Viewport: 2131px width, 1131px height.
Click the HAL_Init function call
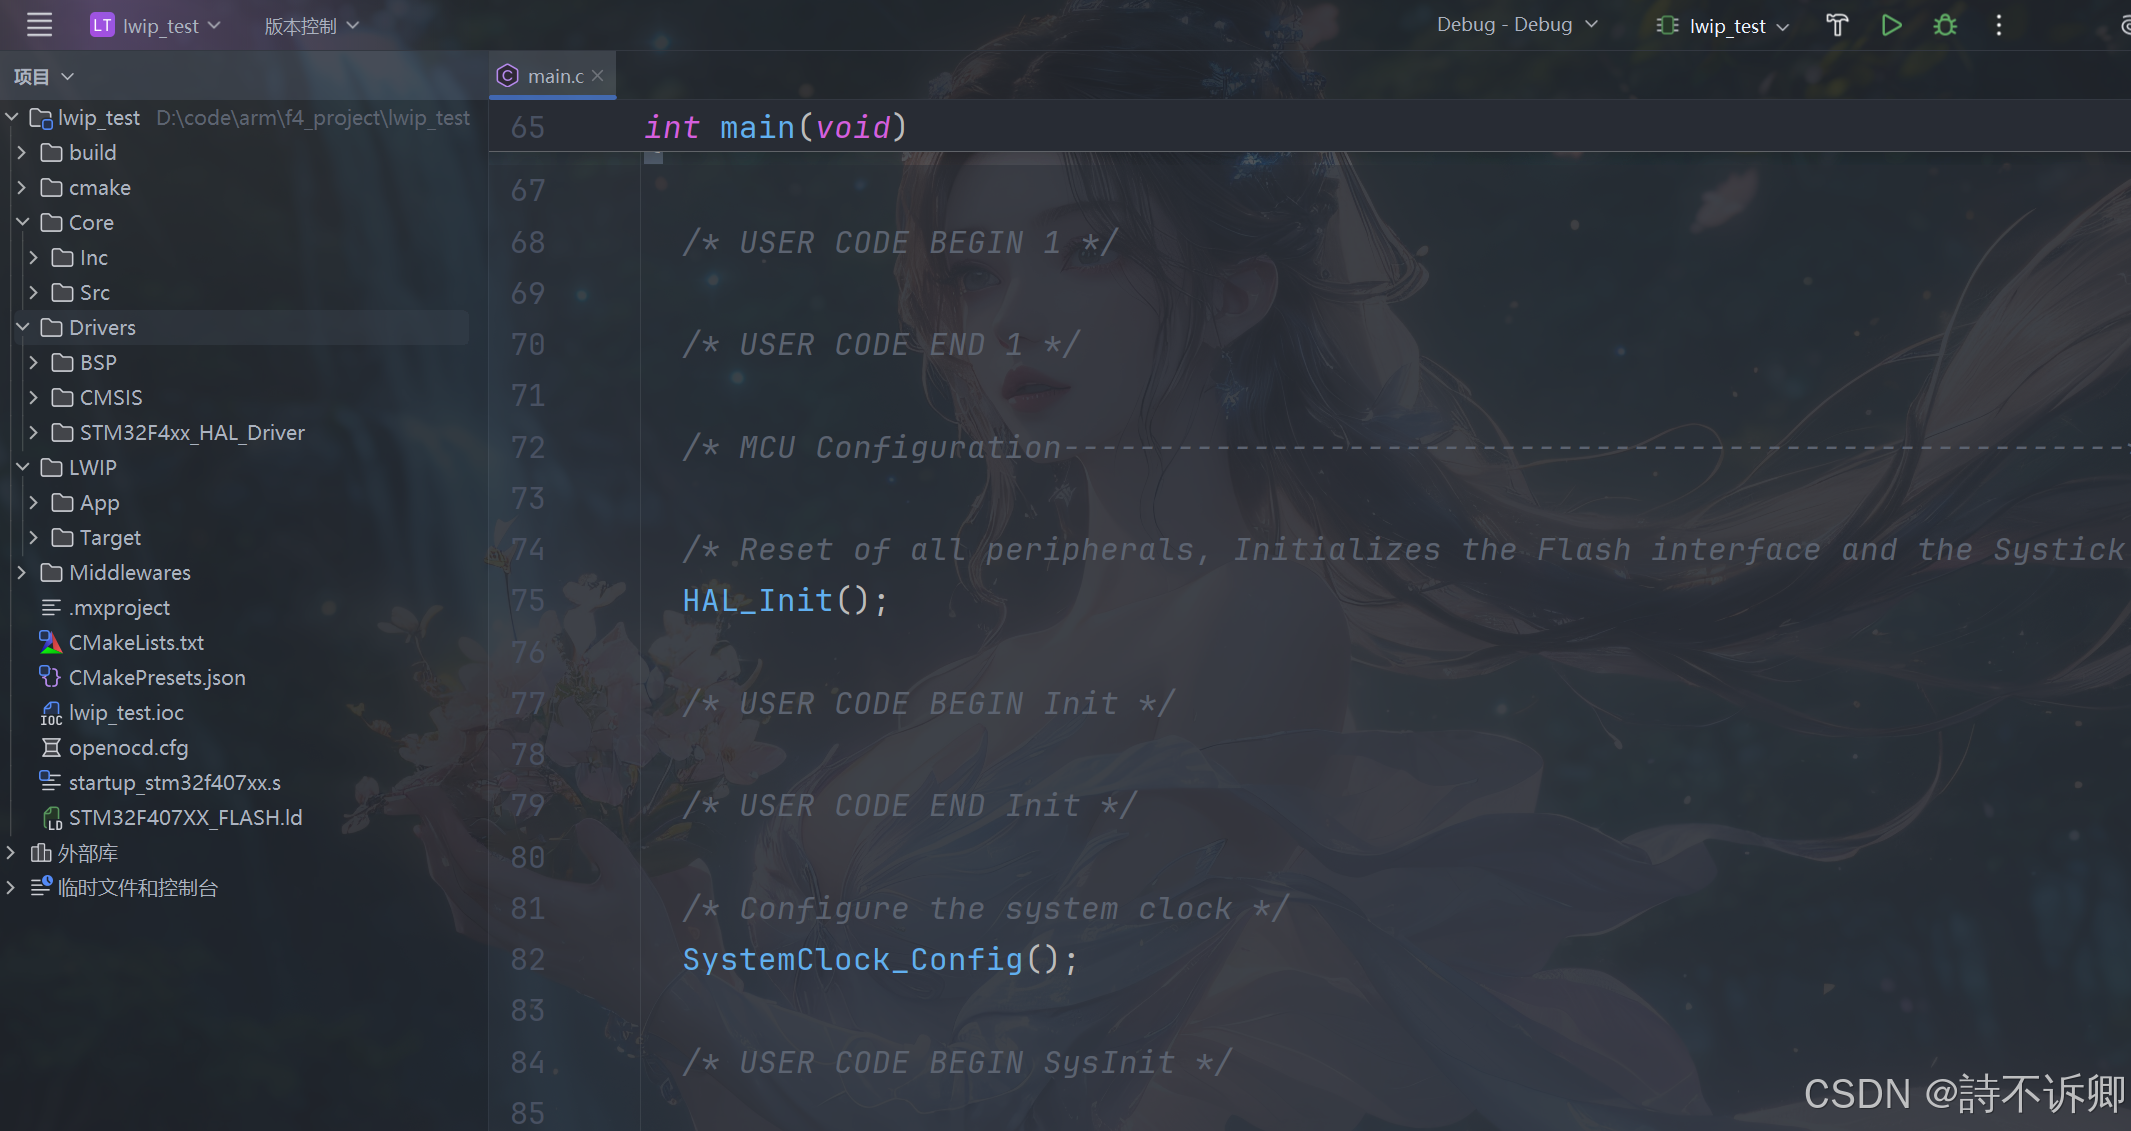757,600
